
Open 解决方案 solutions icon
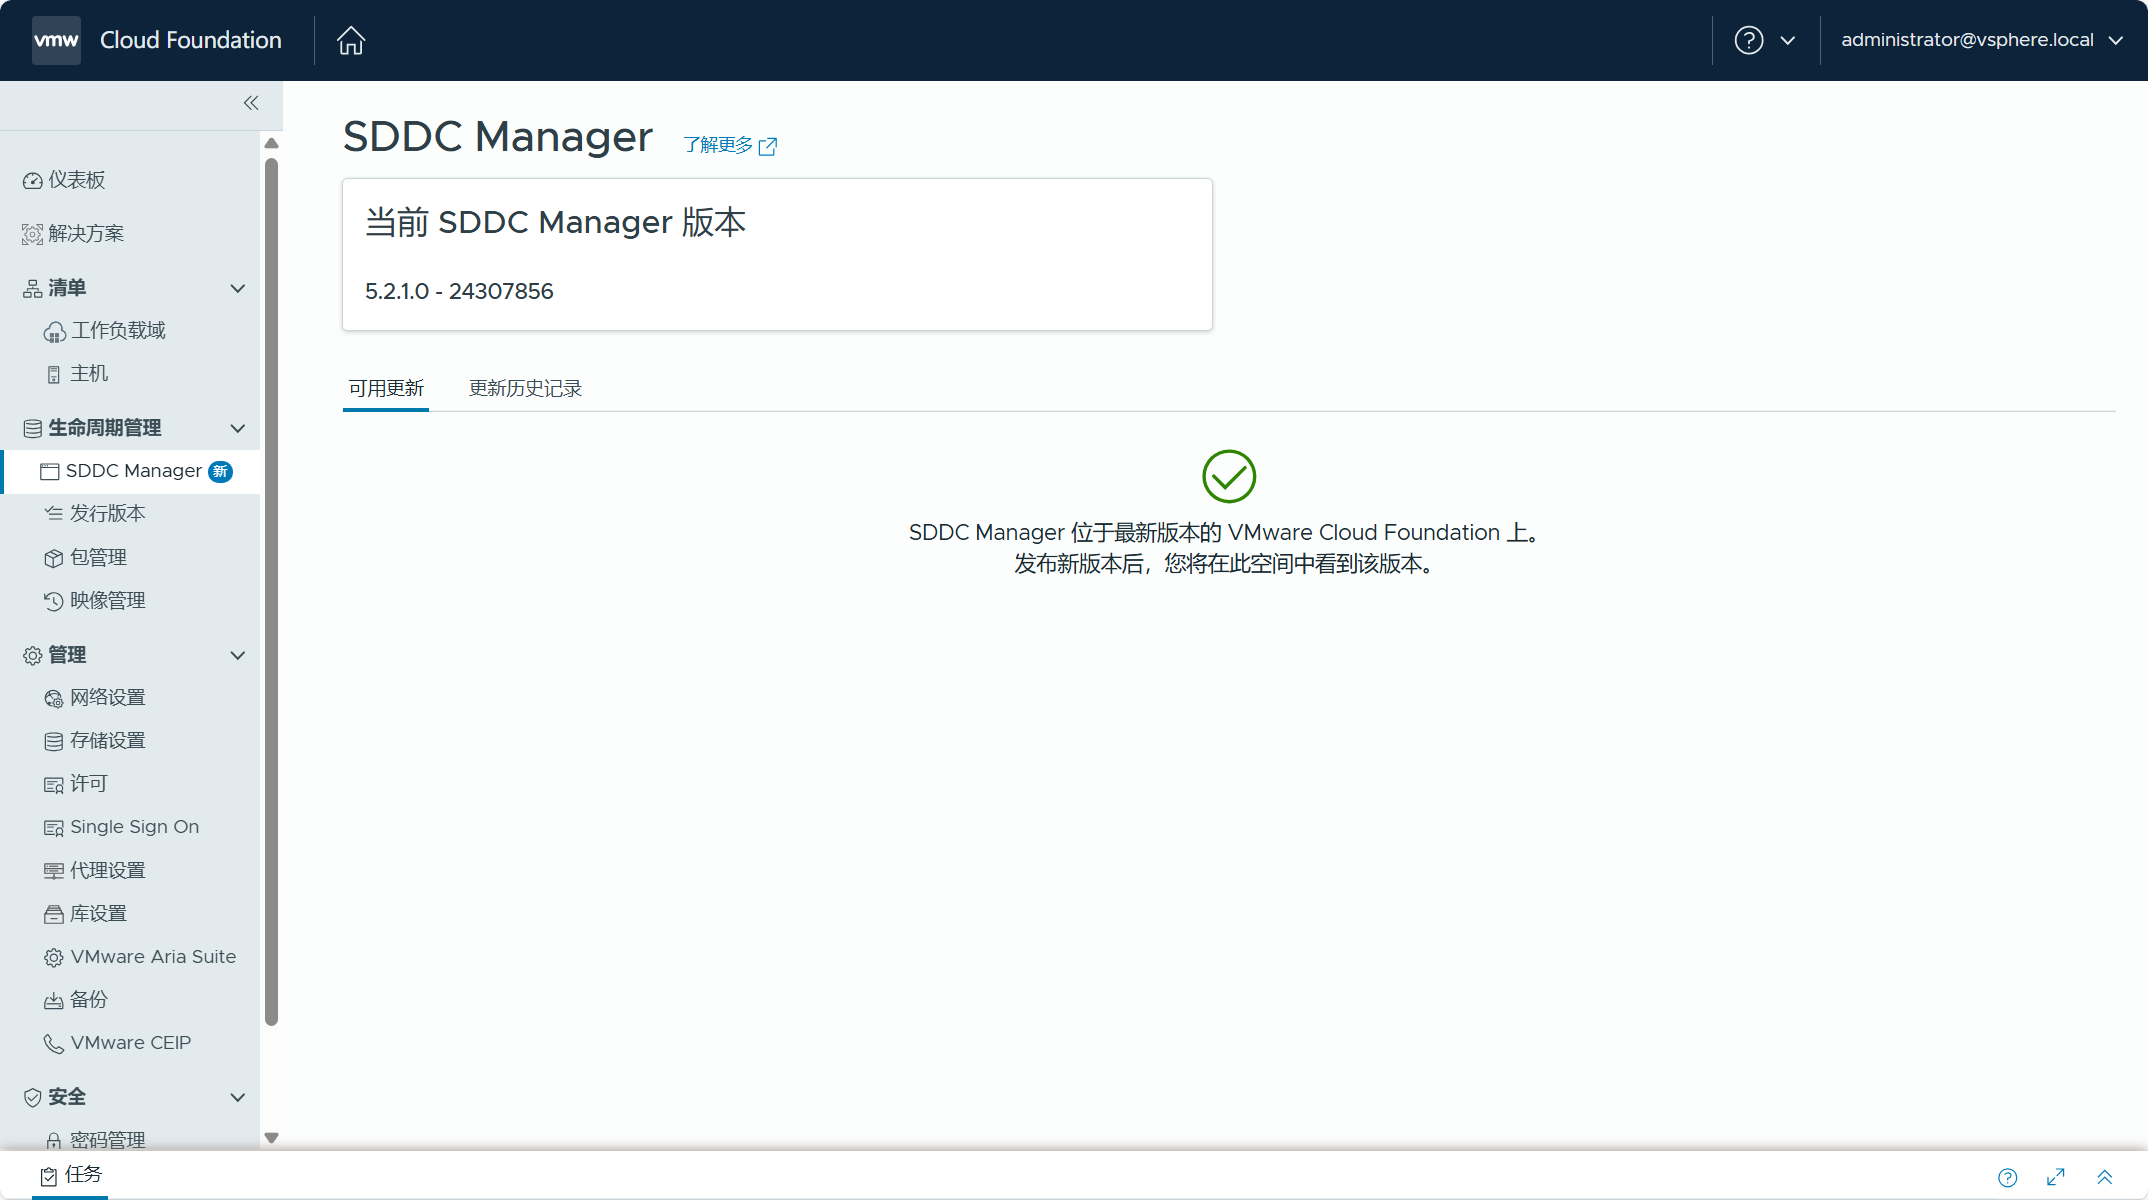pyautogui.click(x=32, y=234)
